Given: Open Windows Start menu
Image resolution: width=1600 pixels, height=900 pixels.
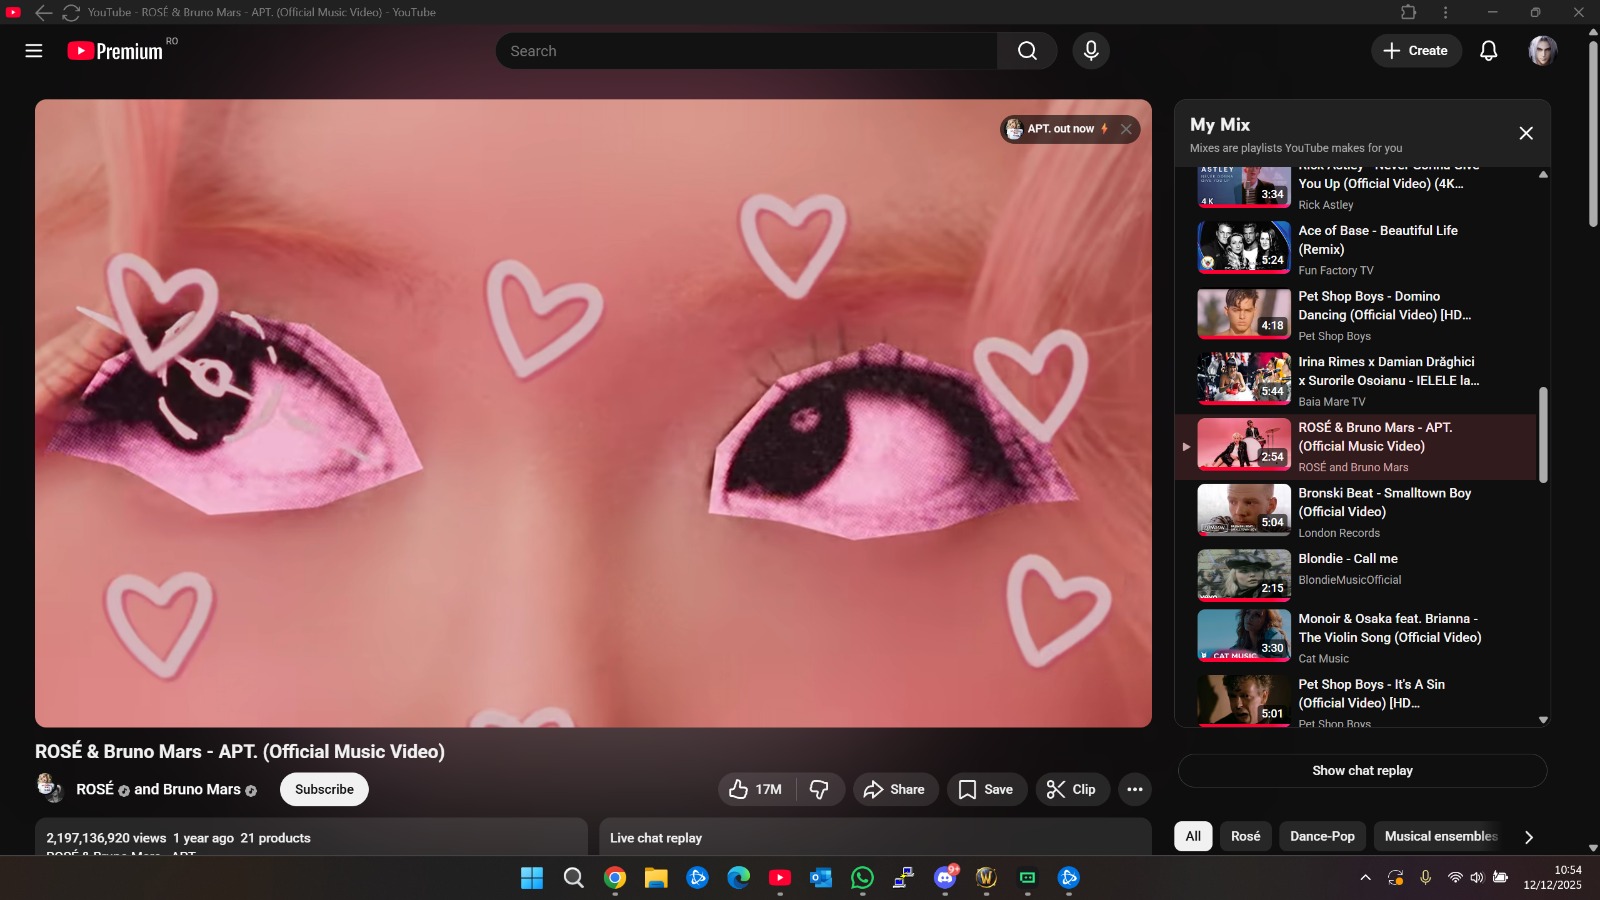Looking at the screenshot, I should tap(532, 878).
